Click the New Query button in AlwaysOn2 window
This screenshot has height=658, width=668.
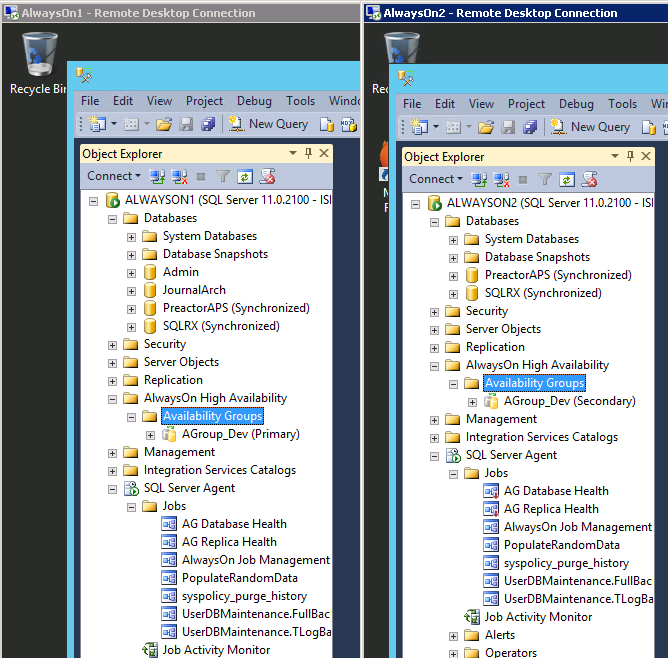tap(590, 127)
